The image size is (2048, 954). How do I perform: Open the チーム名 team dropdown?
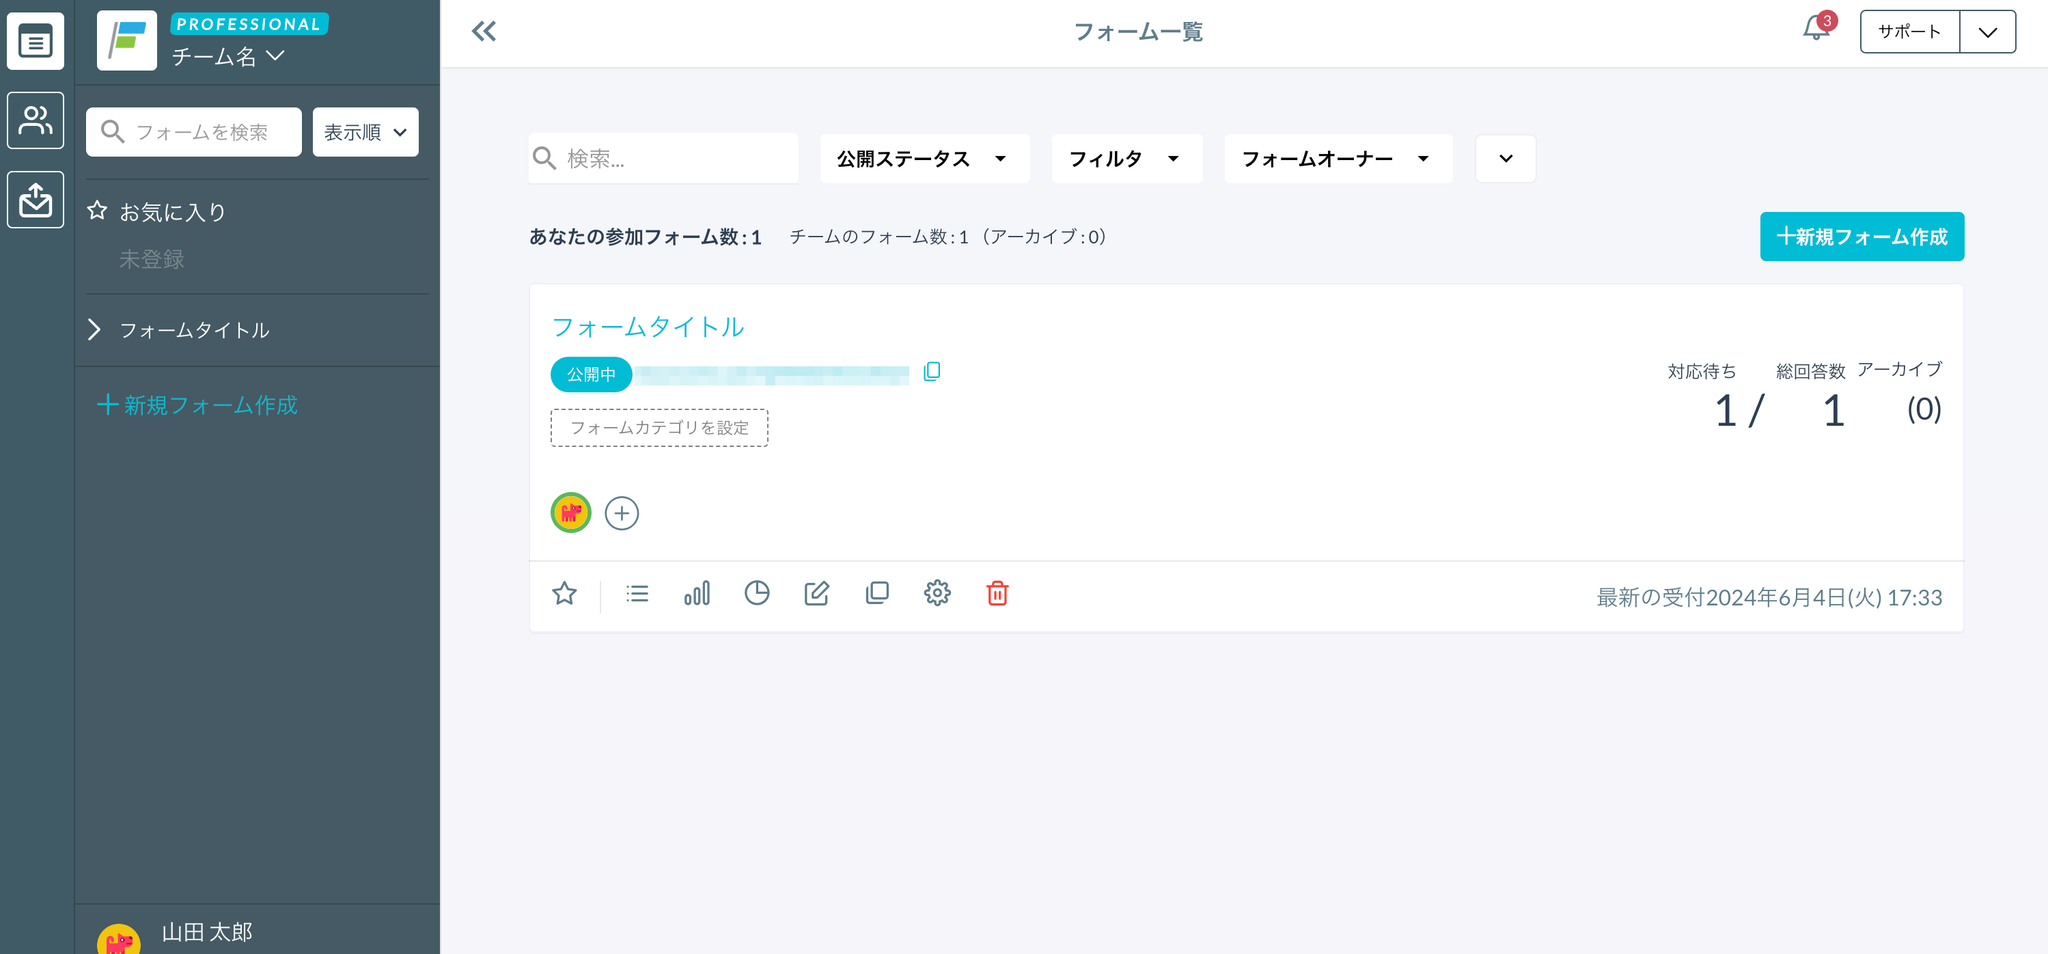228,57
